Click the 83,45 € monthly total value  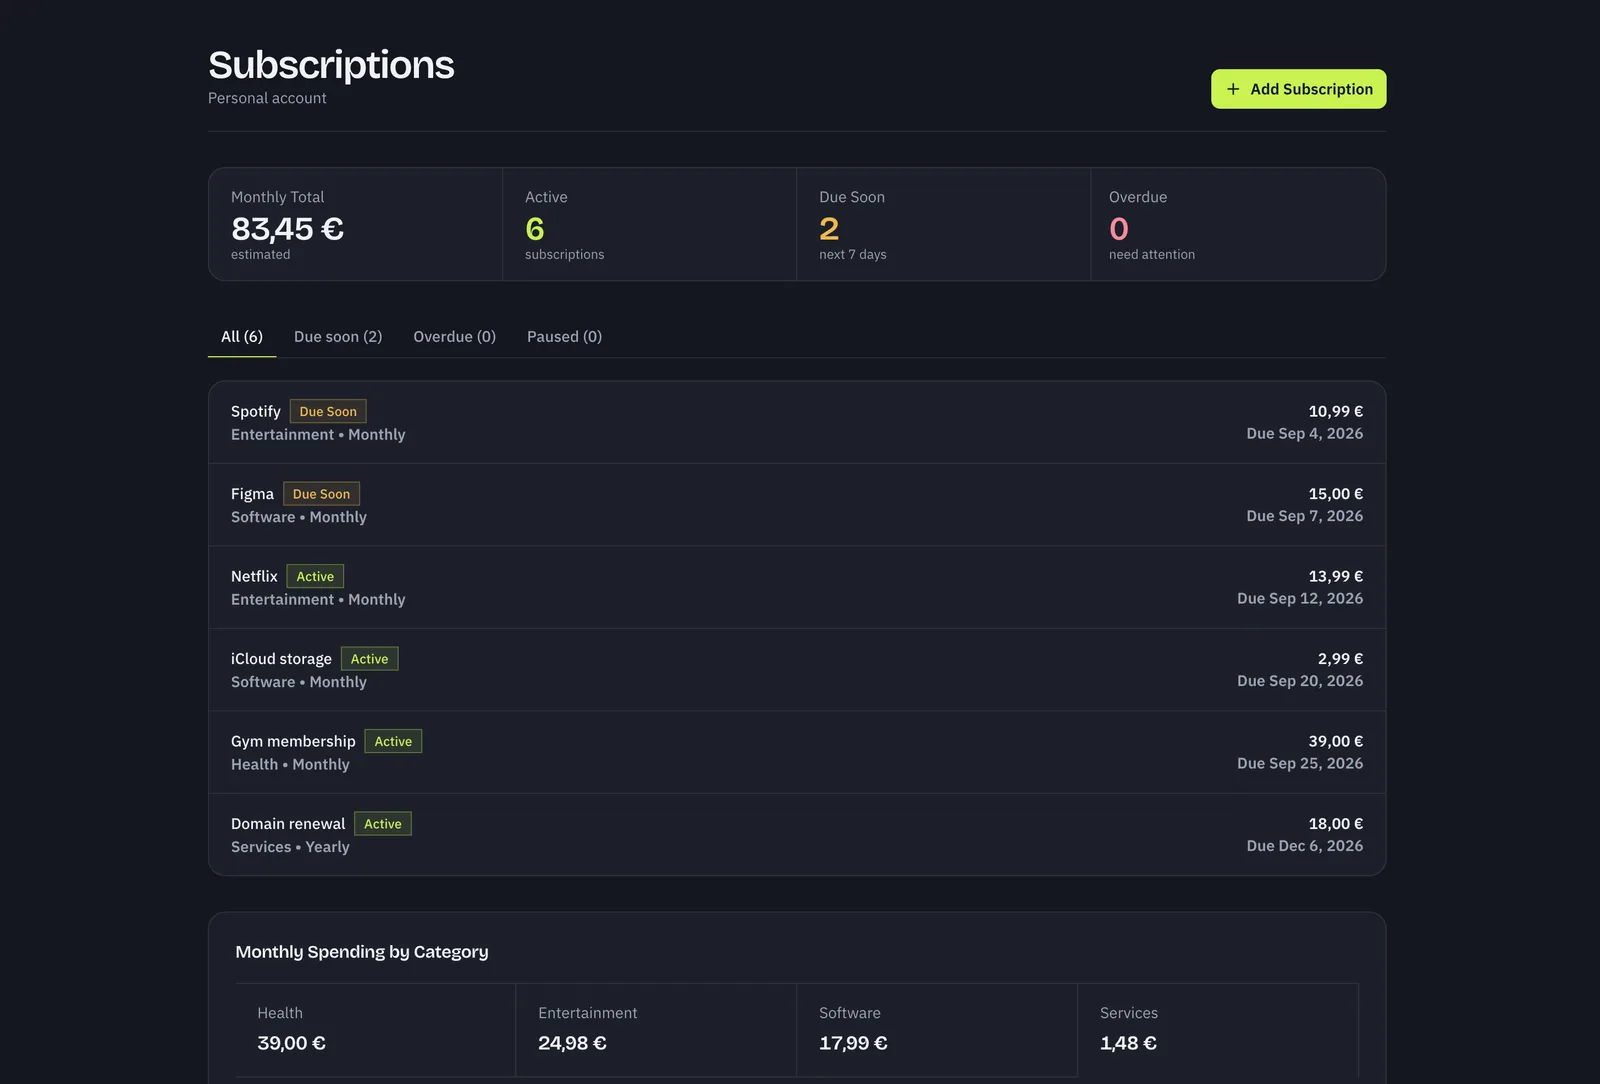(x=287, y=229)
